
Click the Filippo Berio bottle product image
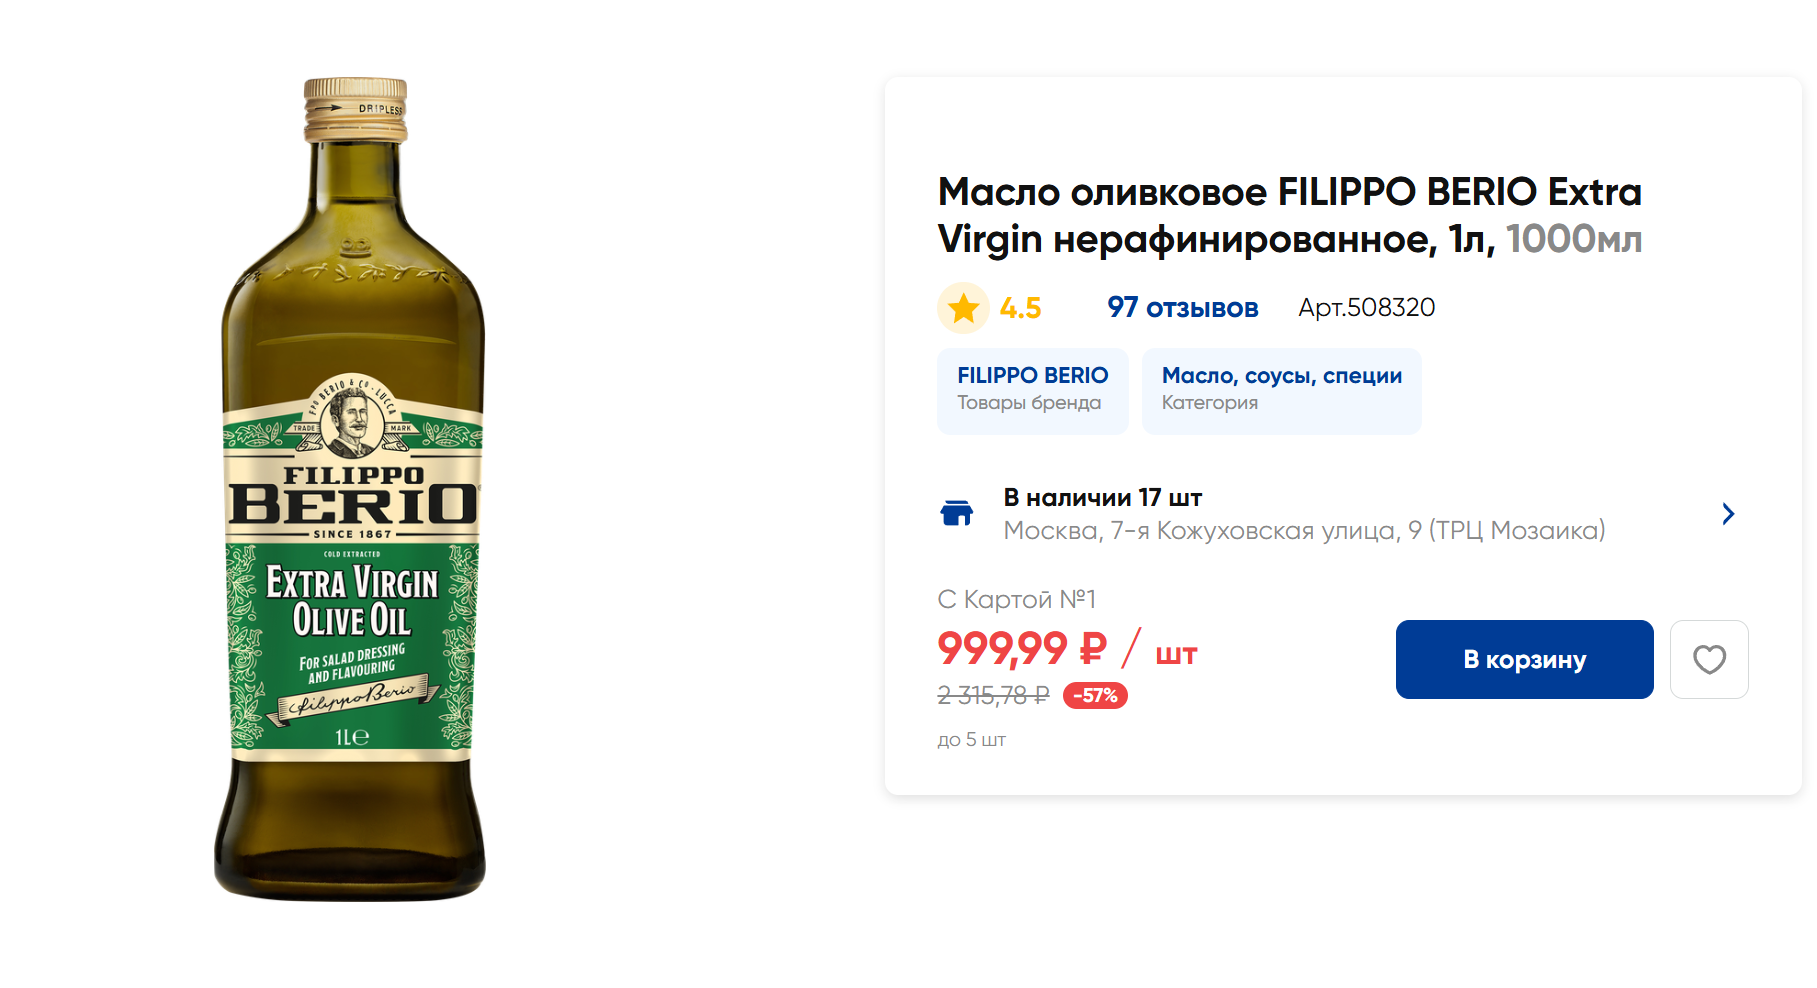tap(351, 490)
